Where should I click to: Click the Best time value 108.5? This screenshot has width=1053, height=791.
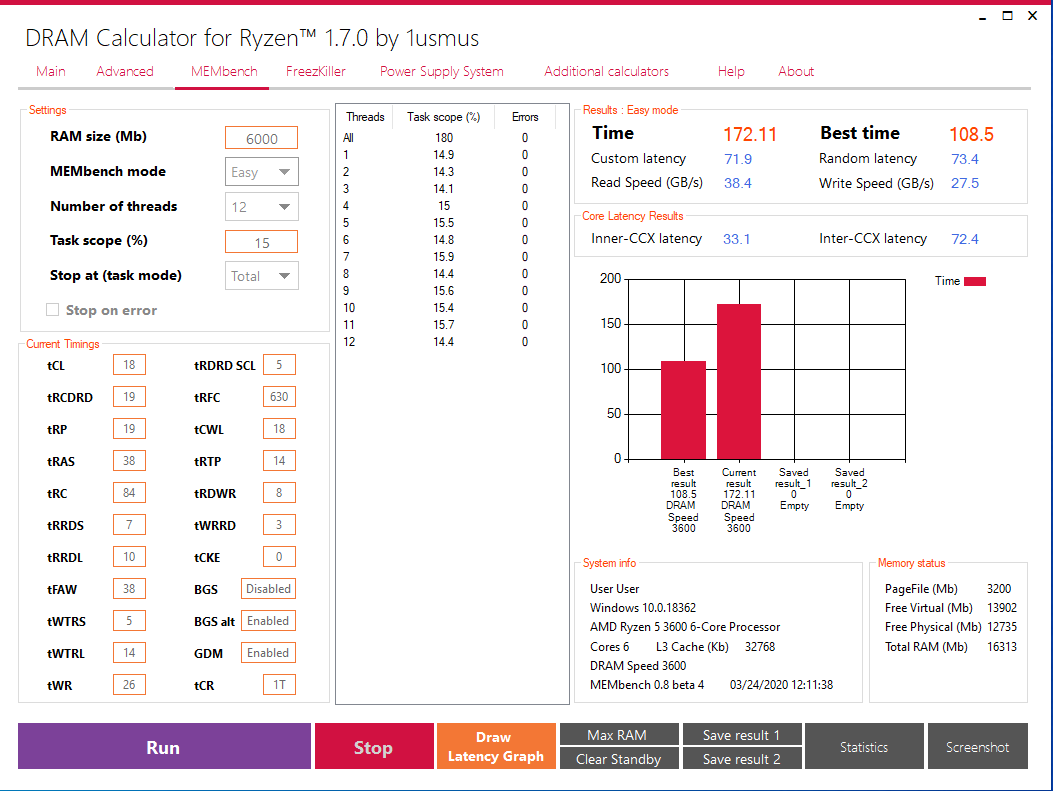pyautogui.click(x=971, y=134)
